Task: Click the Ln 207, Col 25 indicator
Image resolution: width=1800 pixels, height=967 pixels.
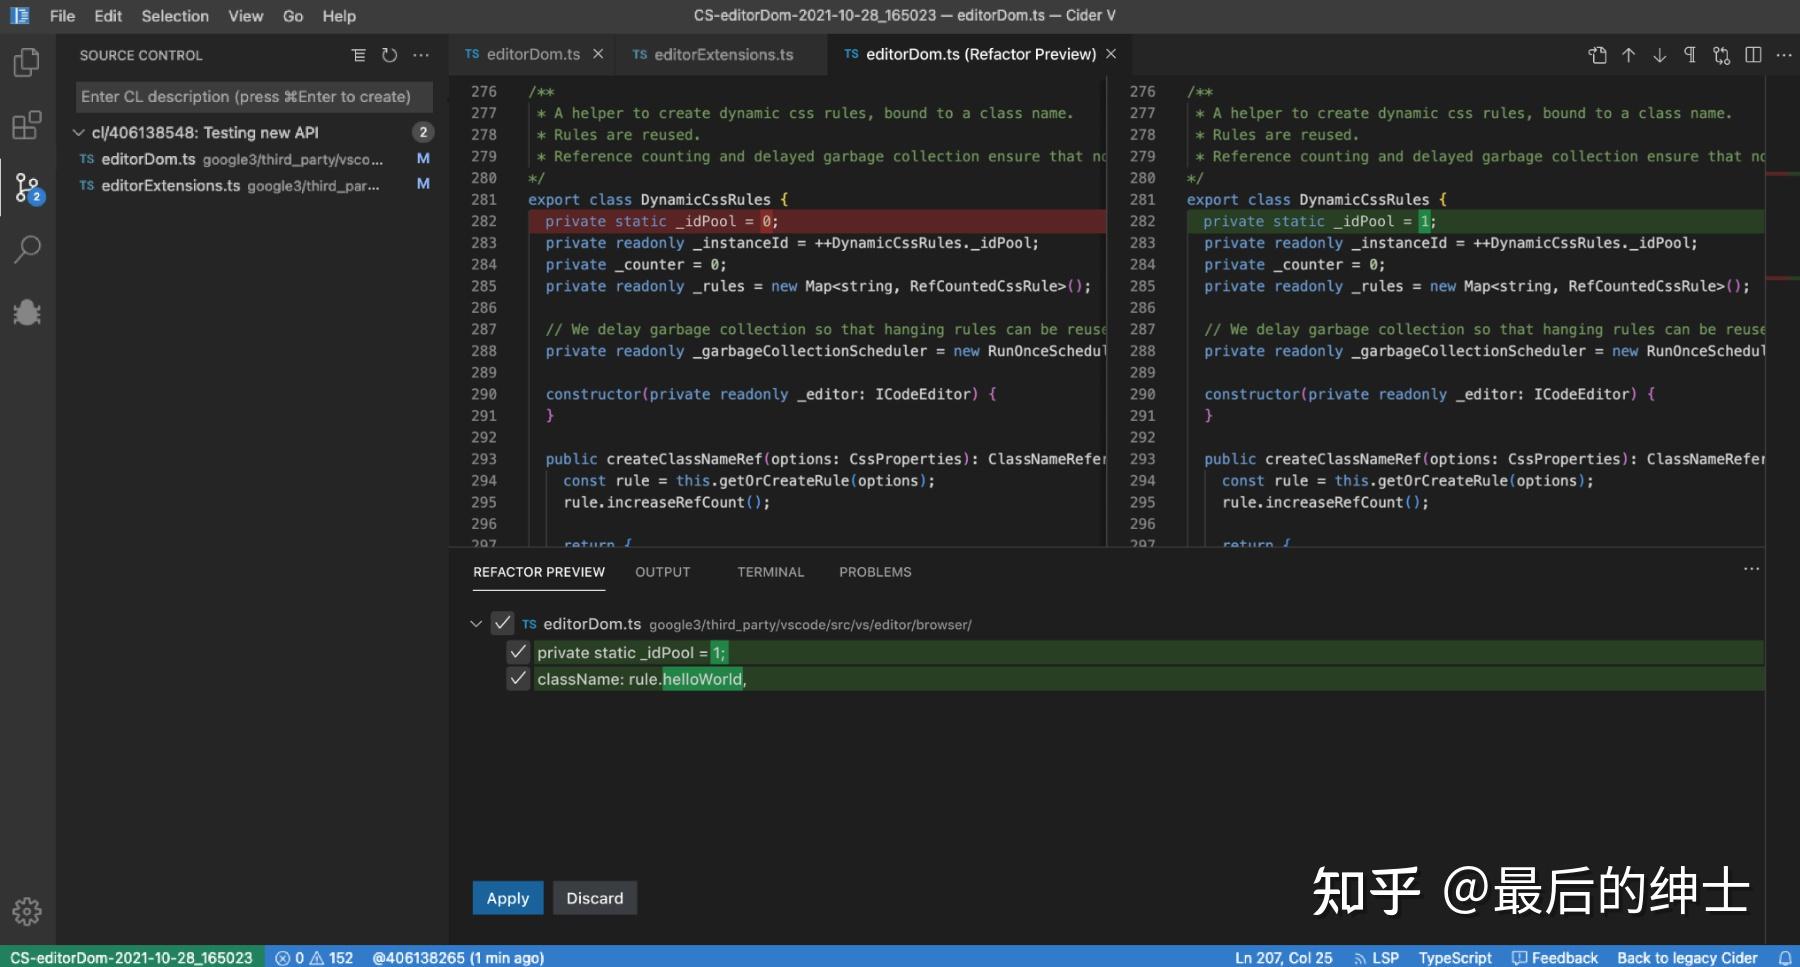Action: pos(1284,958)
